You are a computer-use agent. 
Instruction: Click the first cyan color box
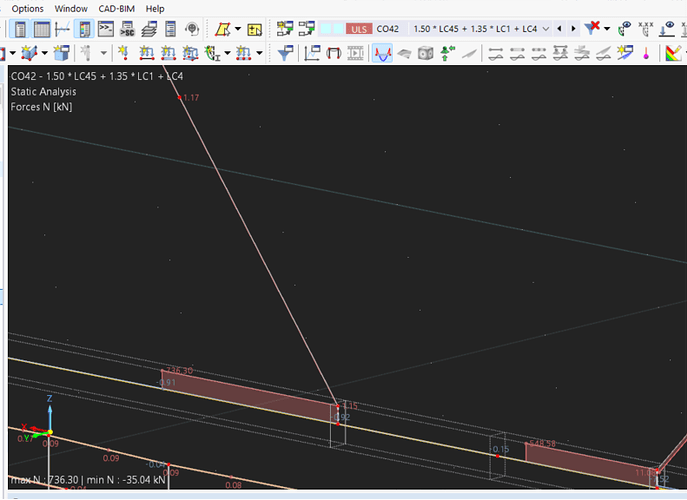(x=326, y=29)
